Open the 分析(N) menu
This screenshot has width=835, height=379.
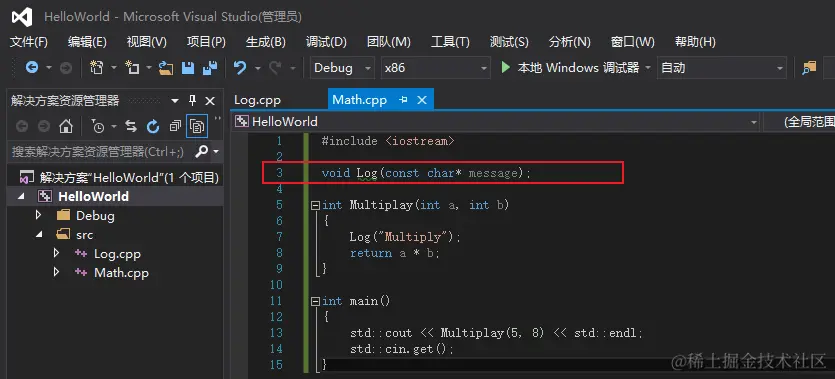tap(569, 42)
